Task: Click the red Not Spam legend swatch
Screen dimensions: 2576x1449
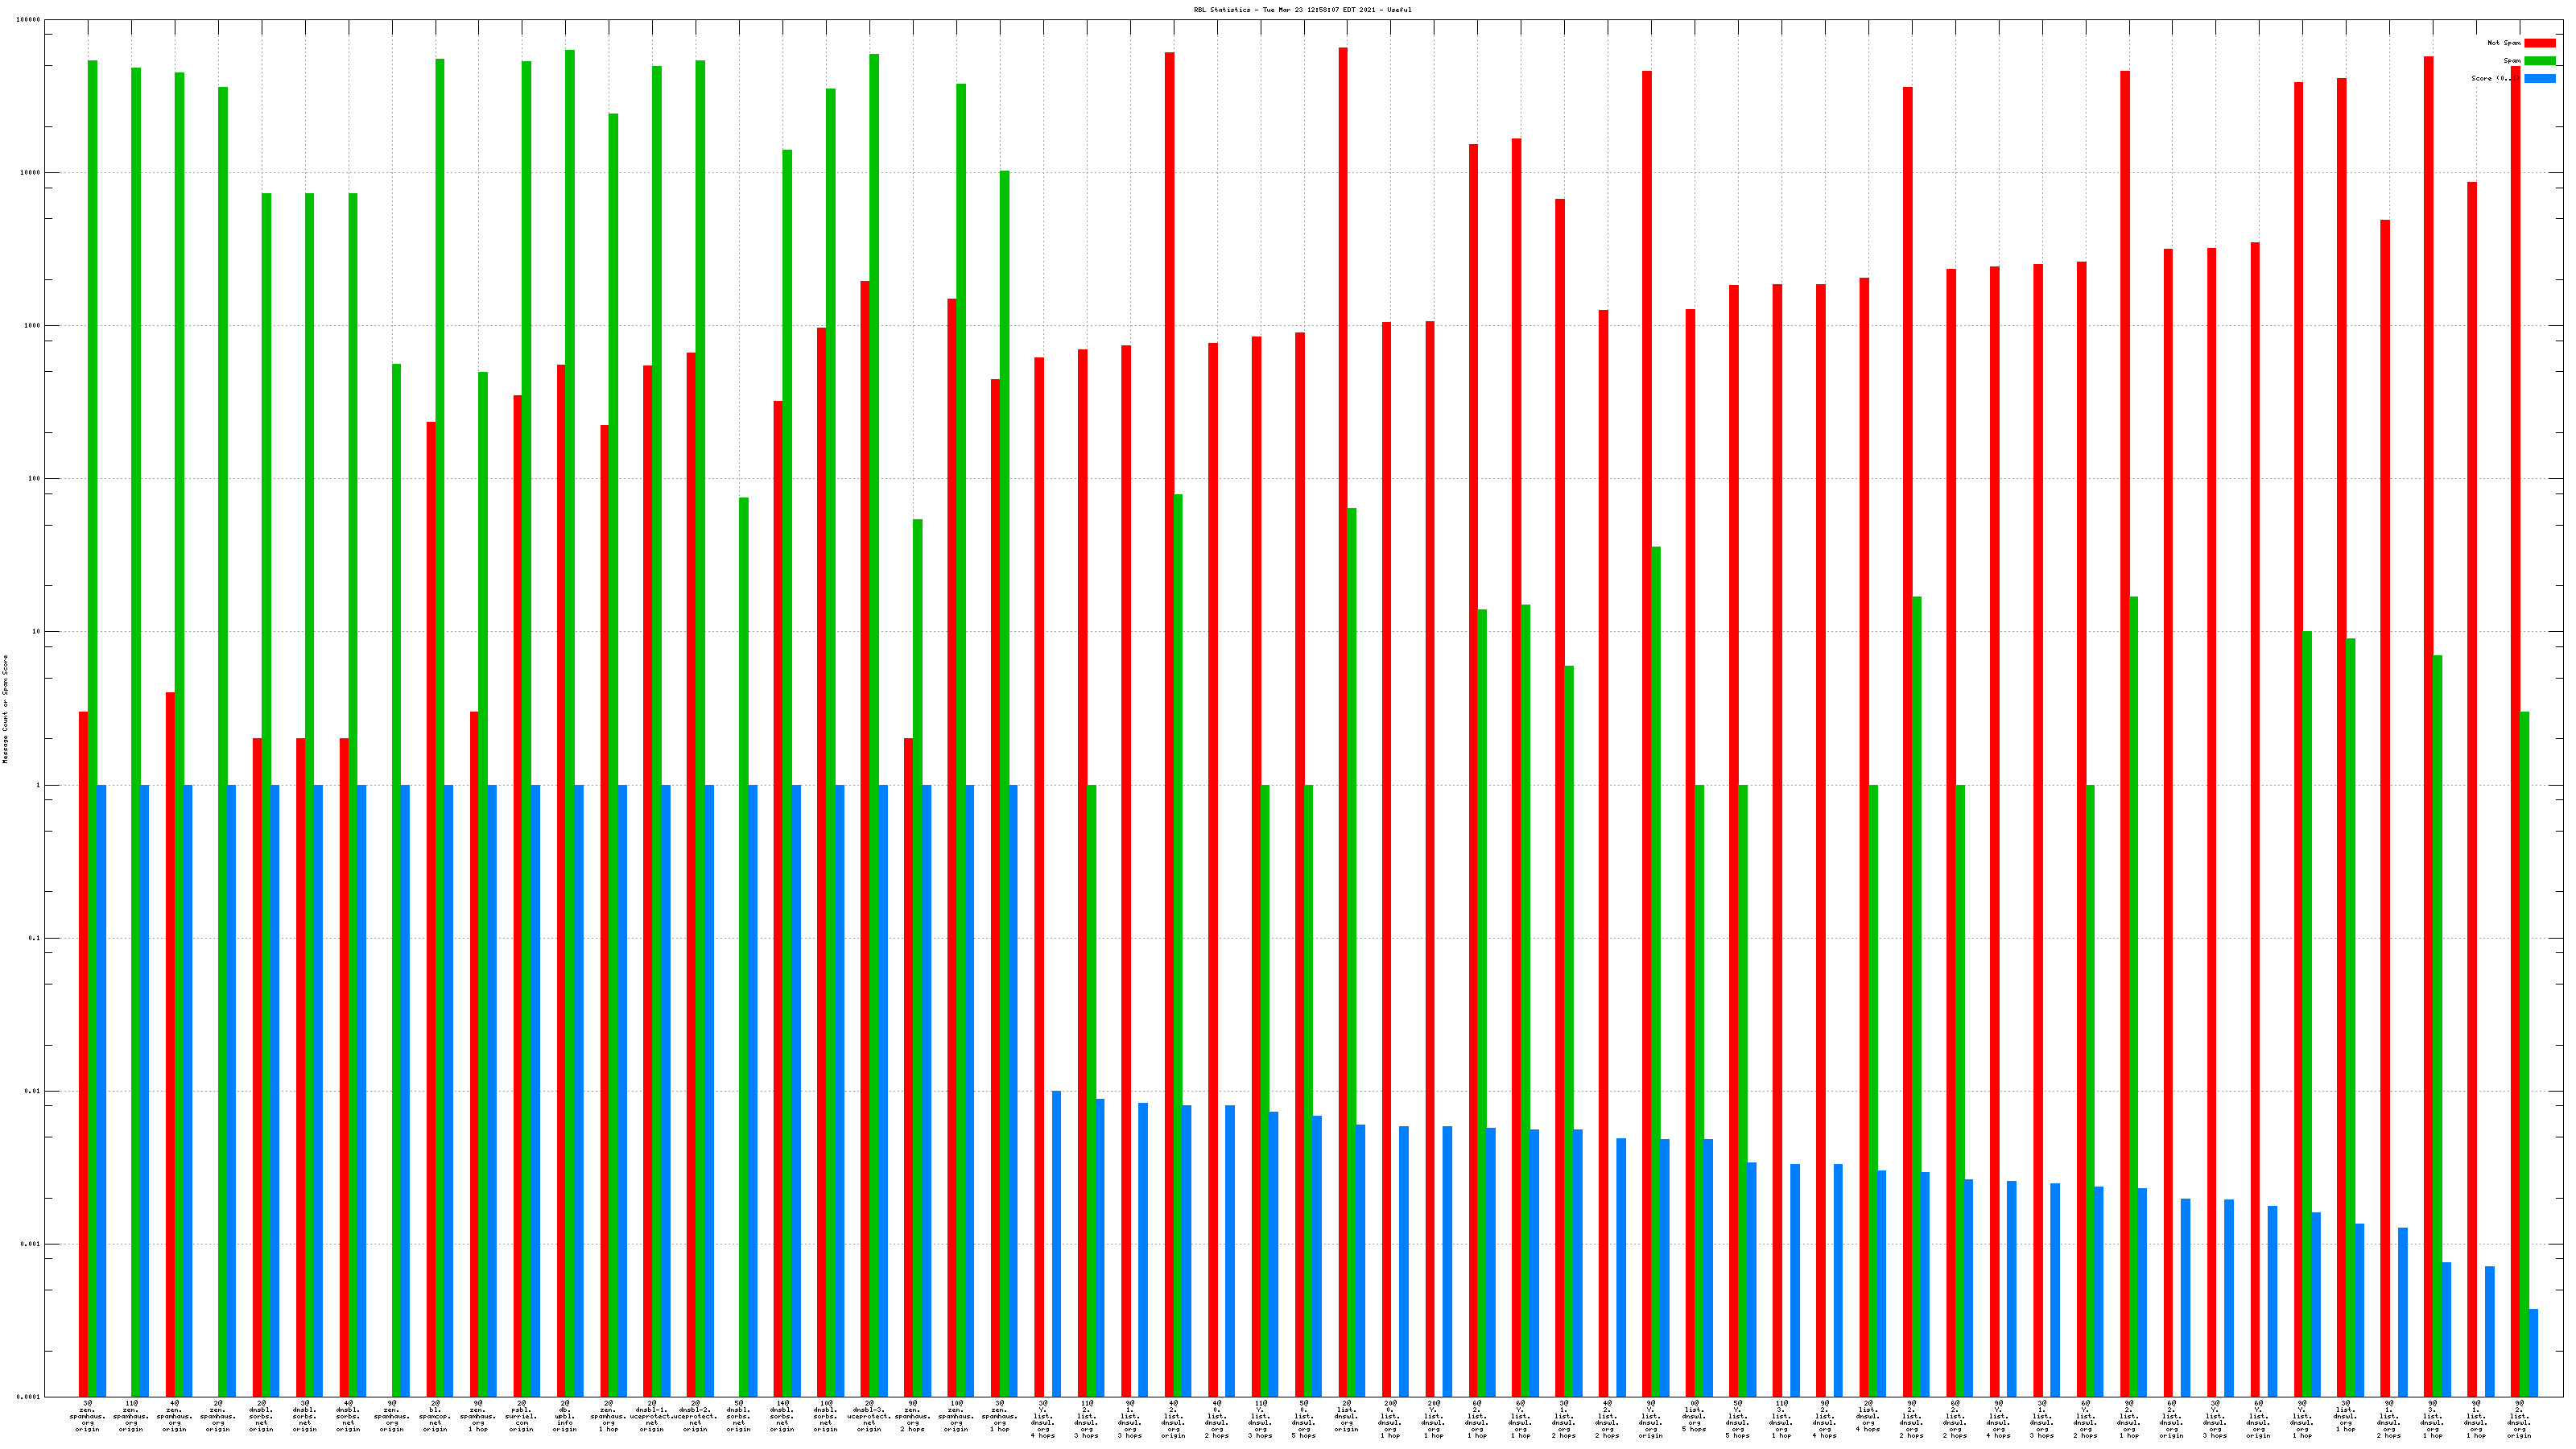Action: [2540, 43]
